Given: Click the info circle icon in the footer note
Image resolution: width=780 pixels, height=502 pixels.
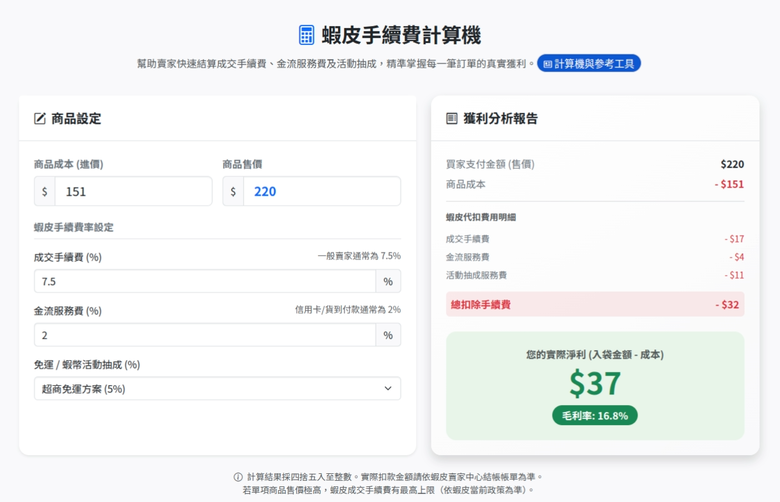Looking at the screenshot, I should (x=238, y=477).
